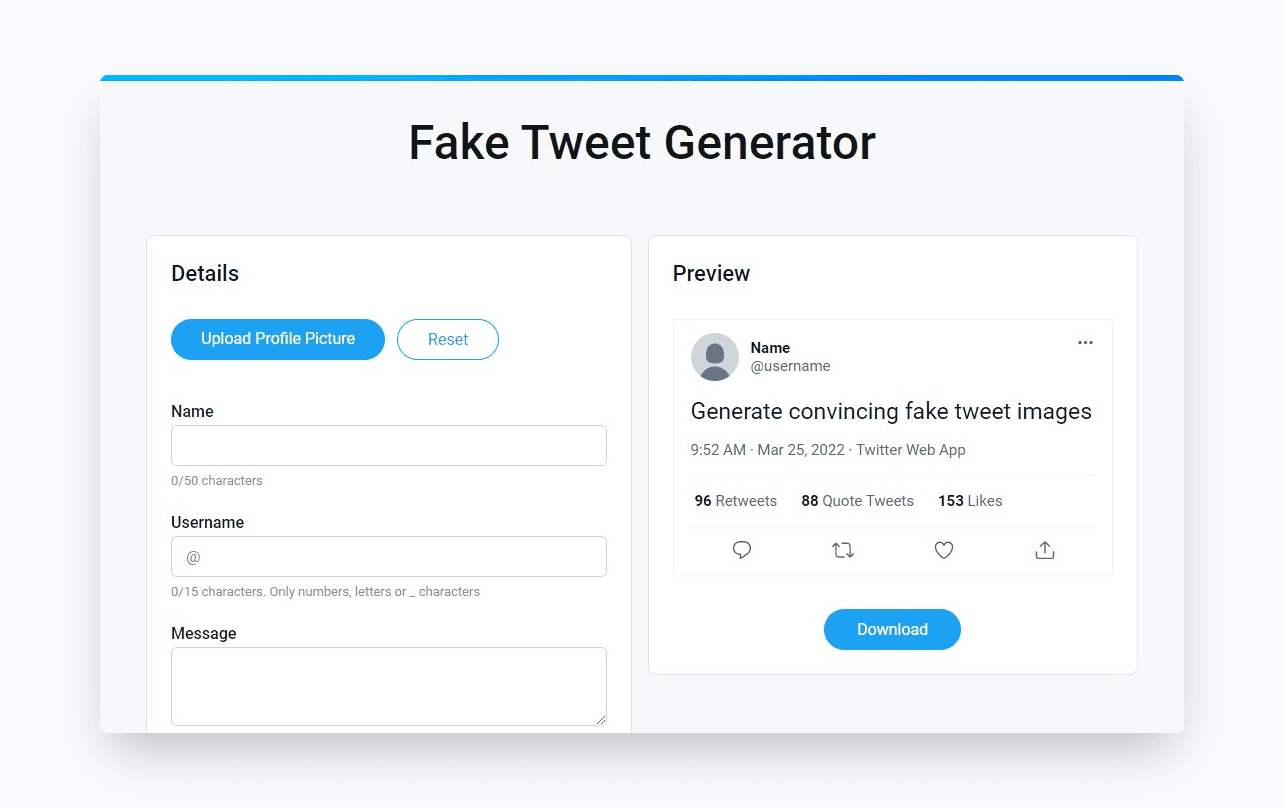Click the Message textarea resize handle
This screenshot has height=808, width=1284.
pyautogui.click(x=600, y=719)
